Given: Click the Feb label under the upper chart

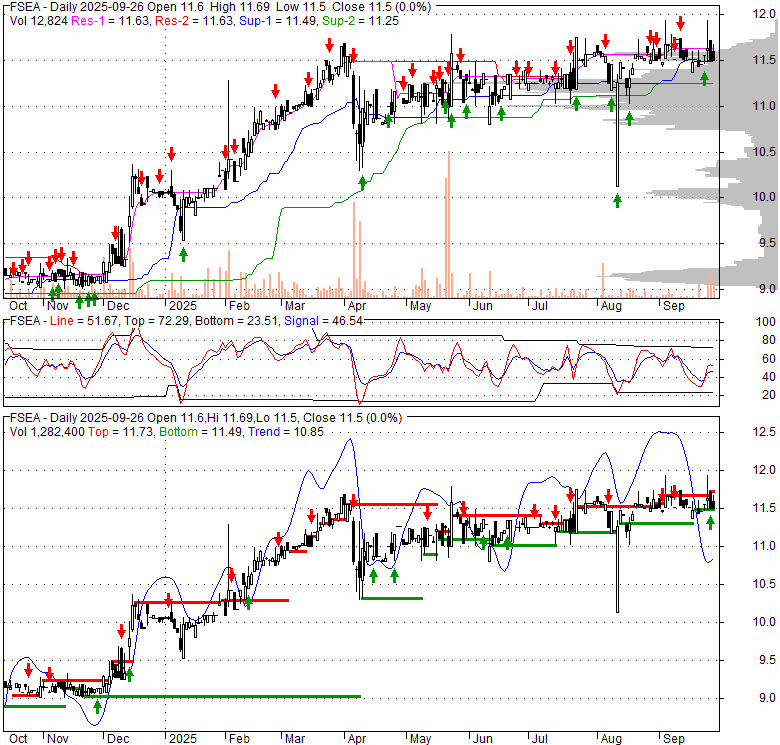Looking at the screenshot, I should coord(239,306).
